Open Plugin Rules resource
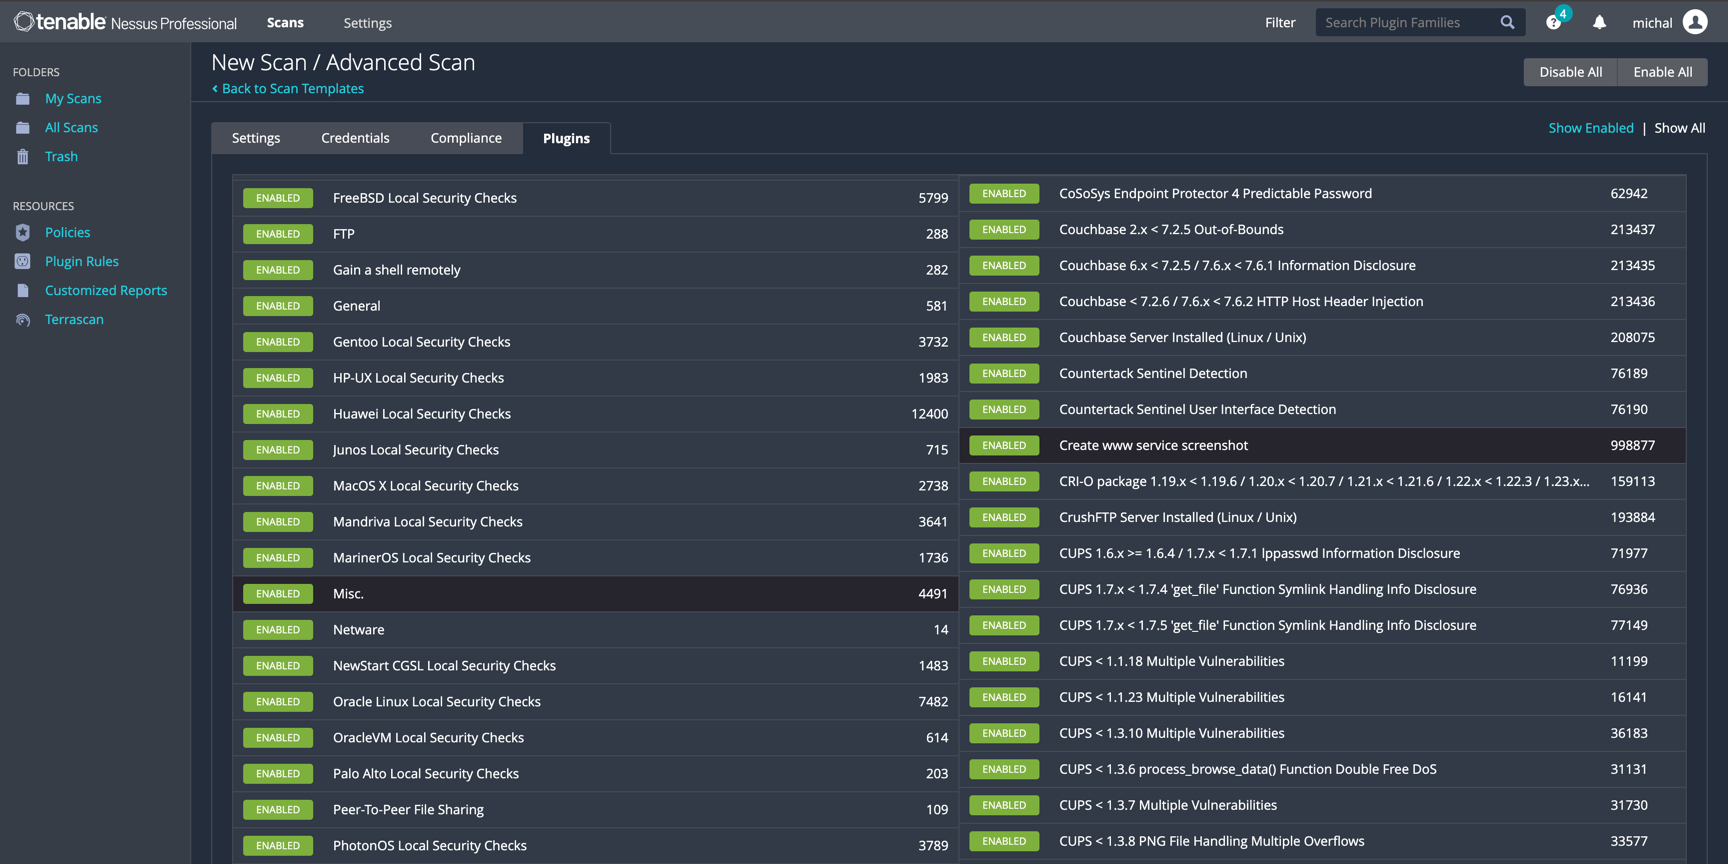The height and width of the screenshot is (864, 1728). coord(82,262)
